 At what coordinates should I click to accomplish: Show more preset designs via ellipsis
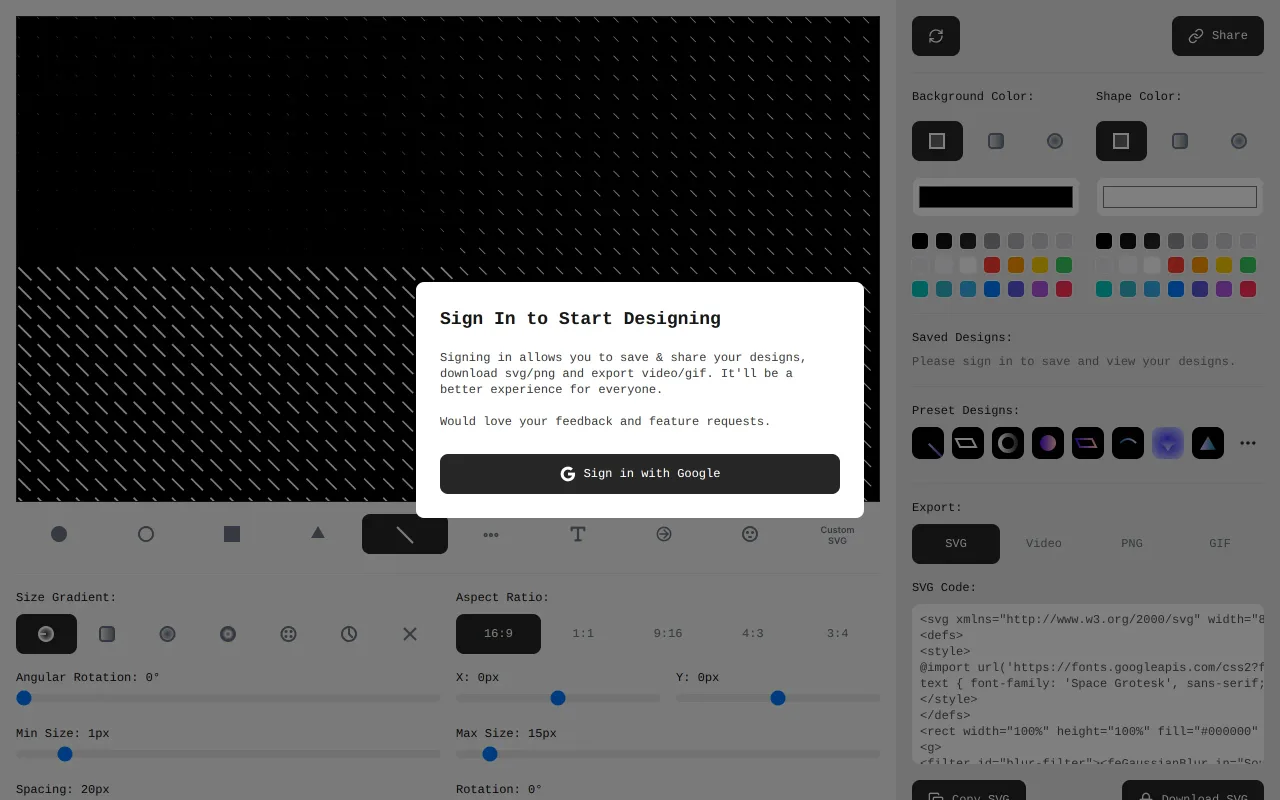pyautogui.click(x=1248, y=443)
